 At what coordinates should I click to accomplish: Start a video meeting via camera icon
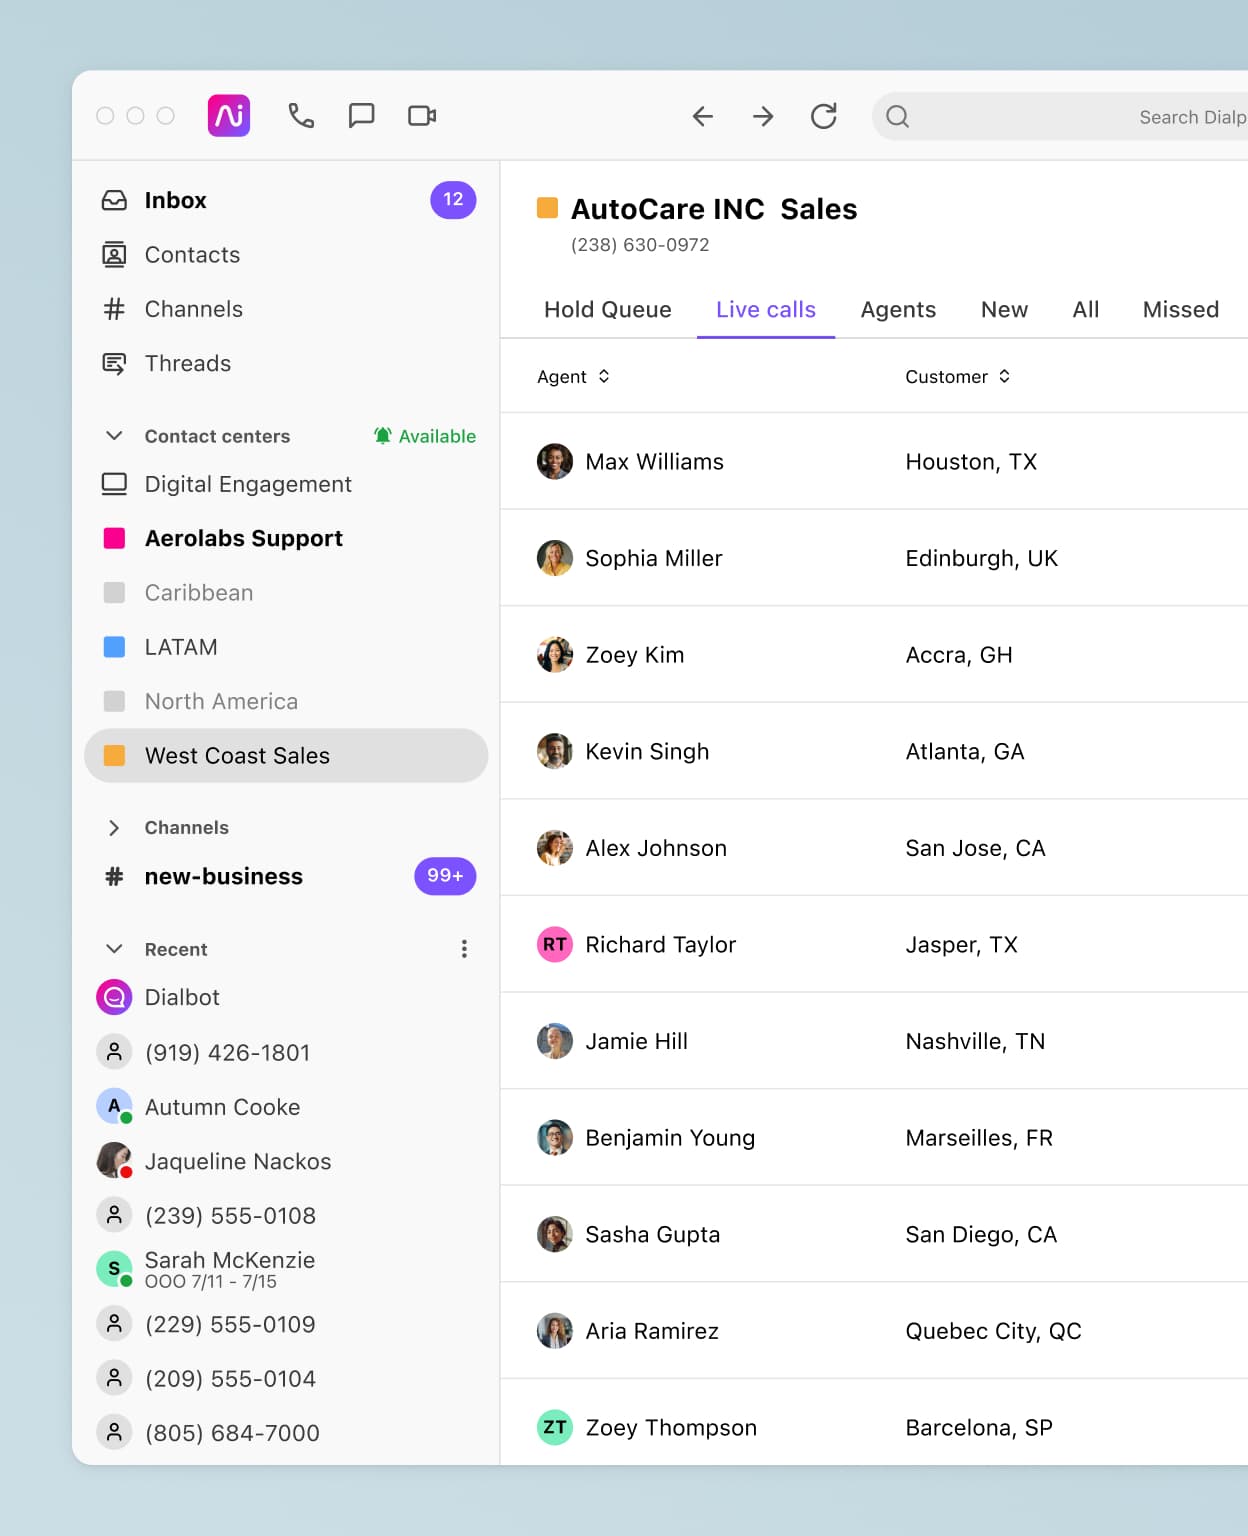click(x=422, y=116)
